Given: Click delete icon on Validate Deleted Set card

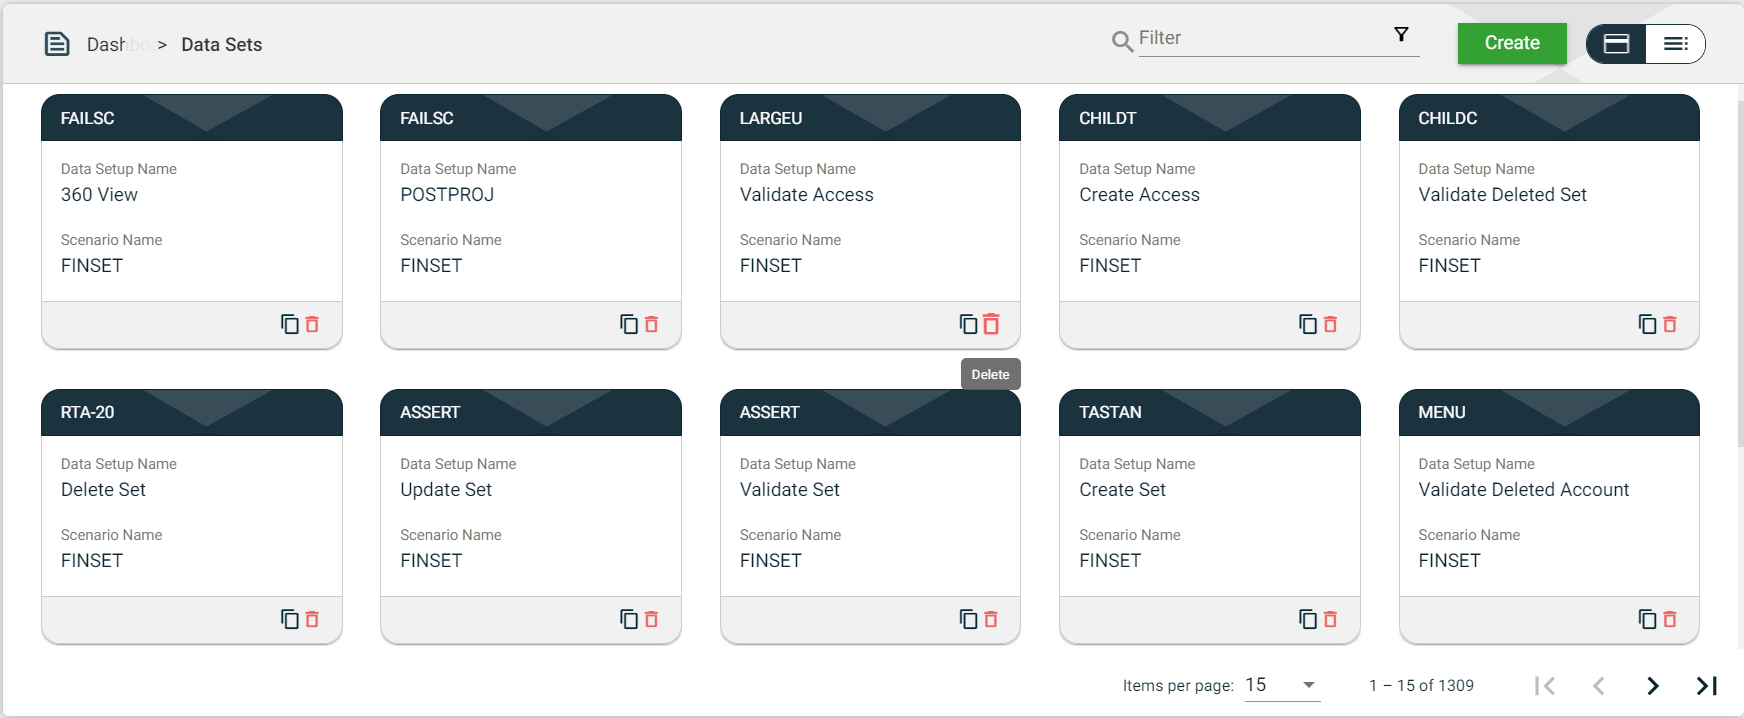Looking at the screenshot, I should click(1669, 324).
